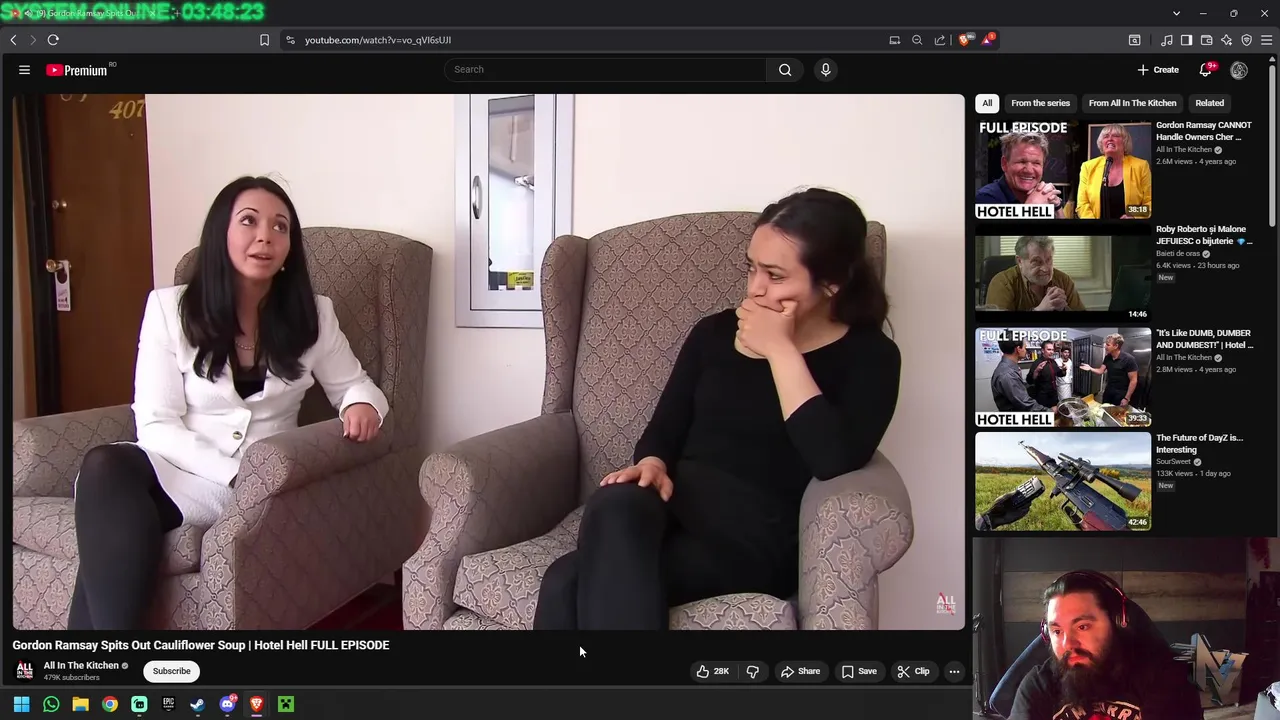Select the All filter chip
1280x720 pixels.
(x=987, y=103)
